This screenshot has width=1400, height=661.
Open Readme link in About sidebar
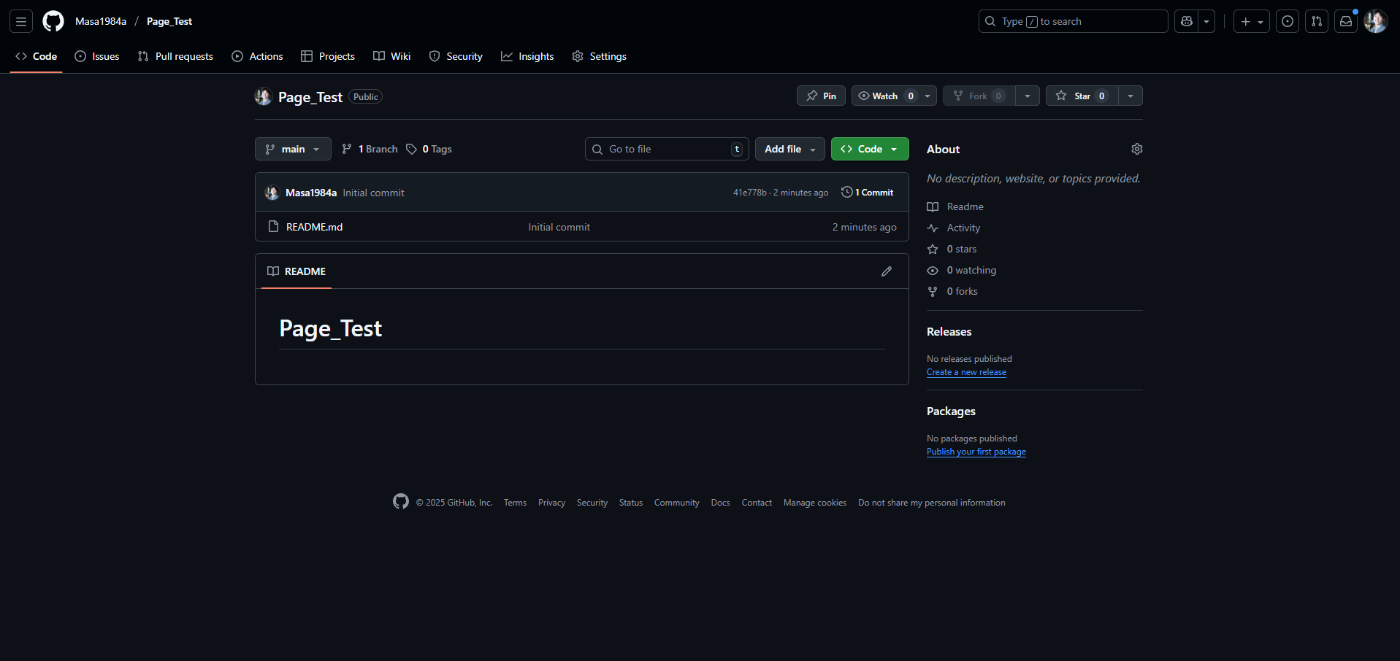coord(955,207)
